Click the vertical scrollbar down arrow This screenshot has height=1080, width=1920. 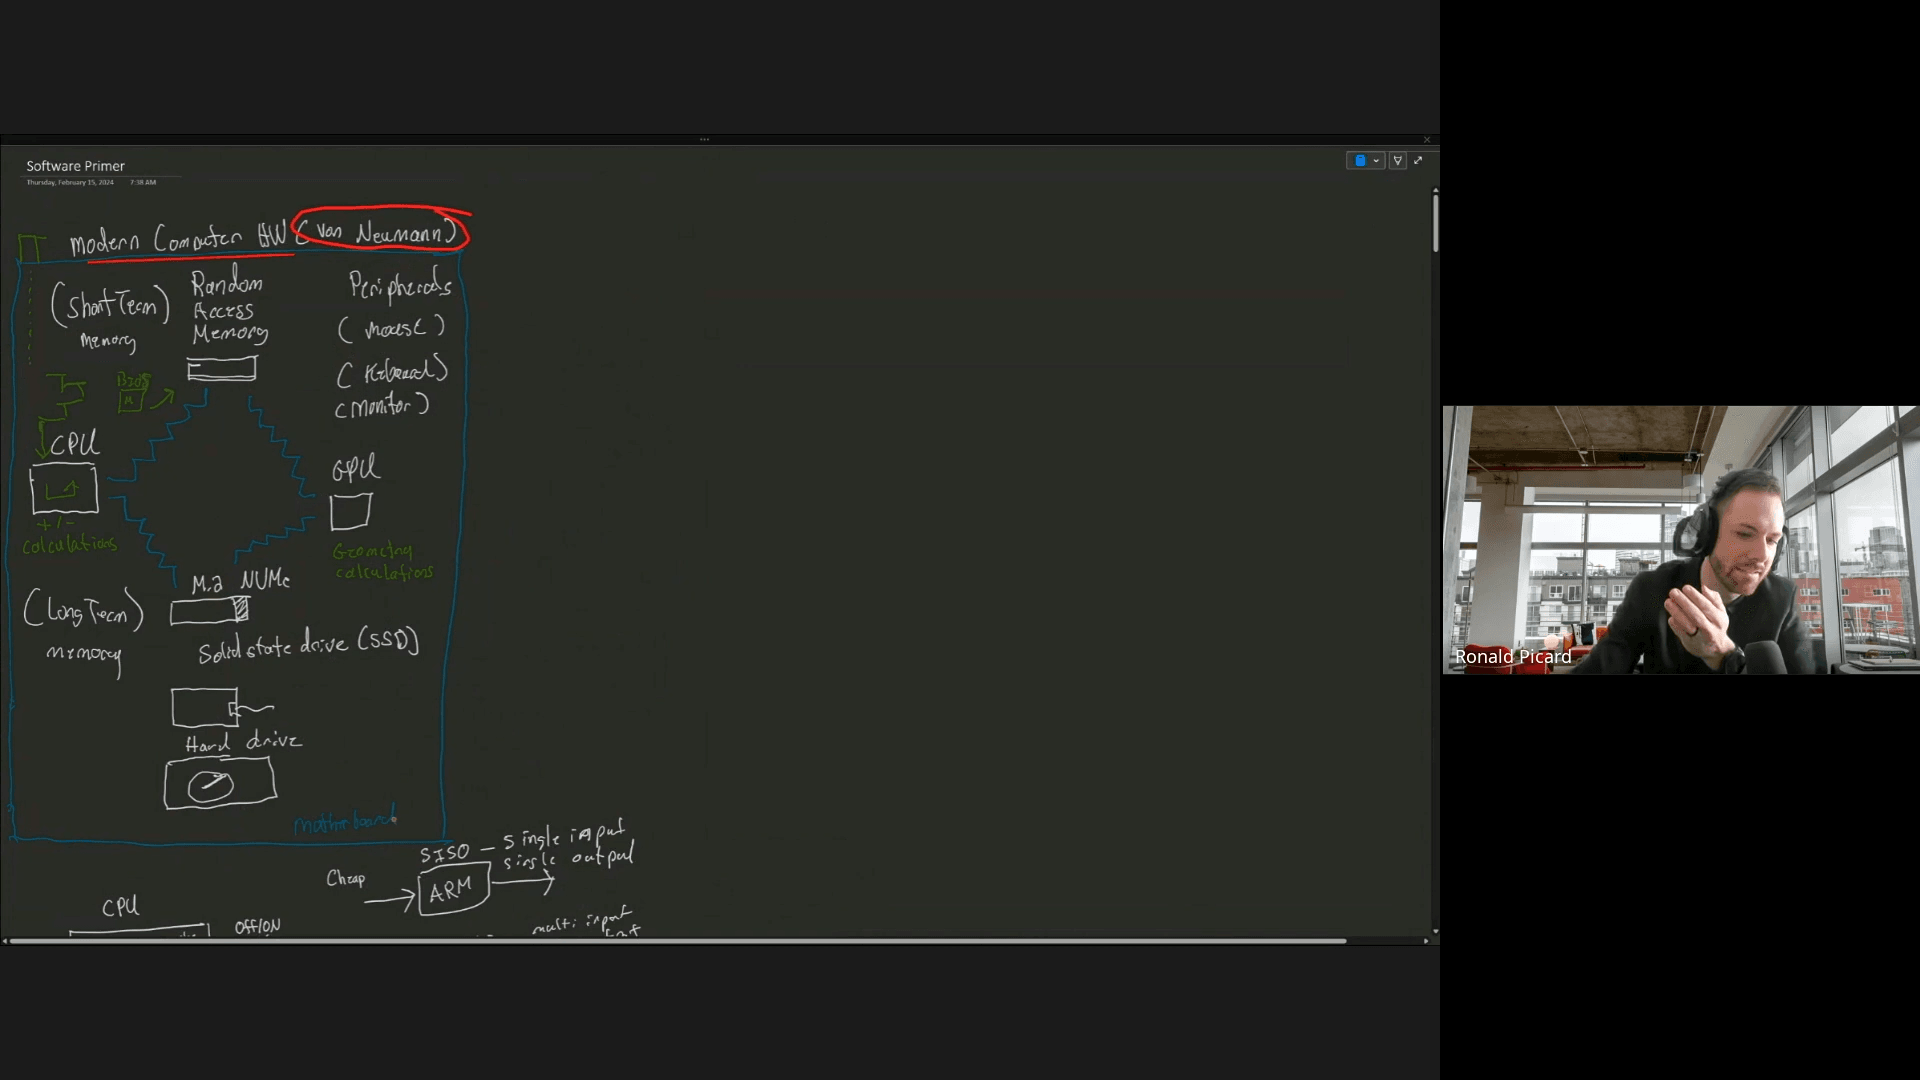coord(1435,931)
